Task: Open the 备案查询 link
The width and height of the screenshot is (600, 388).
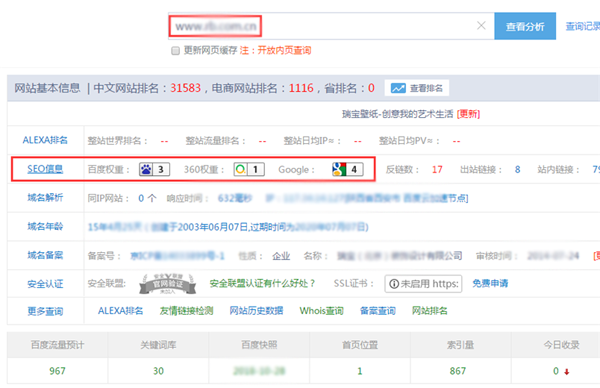Action: click(x=378, y=311)
